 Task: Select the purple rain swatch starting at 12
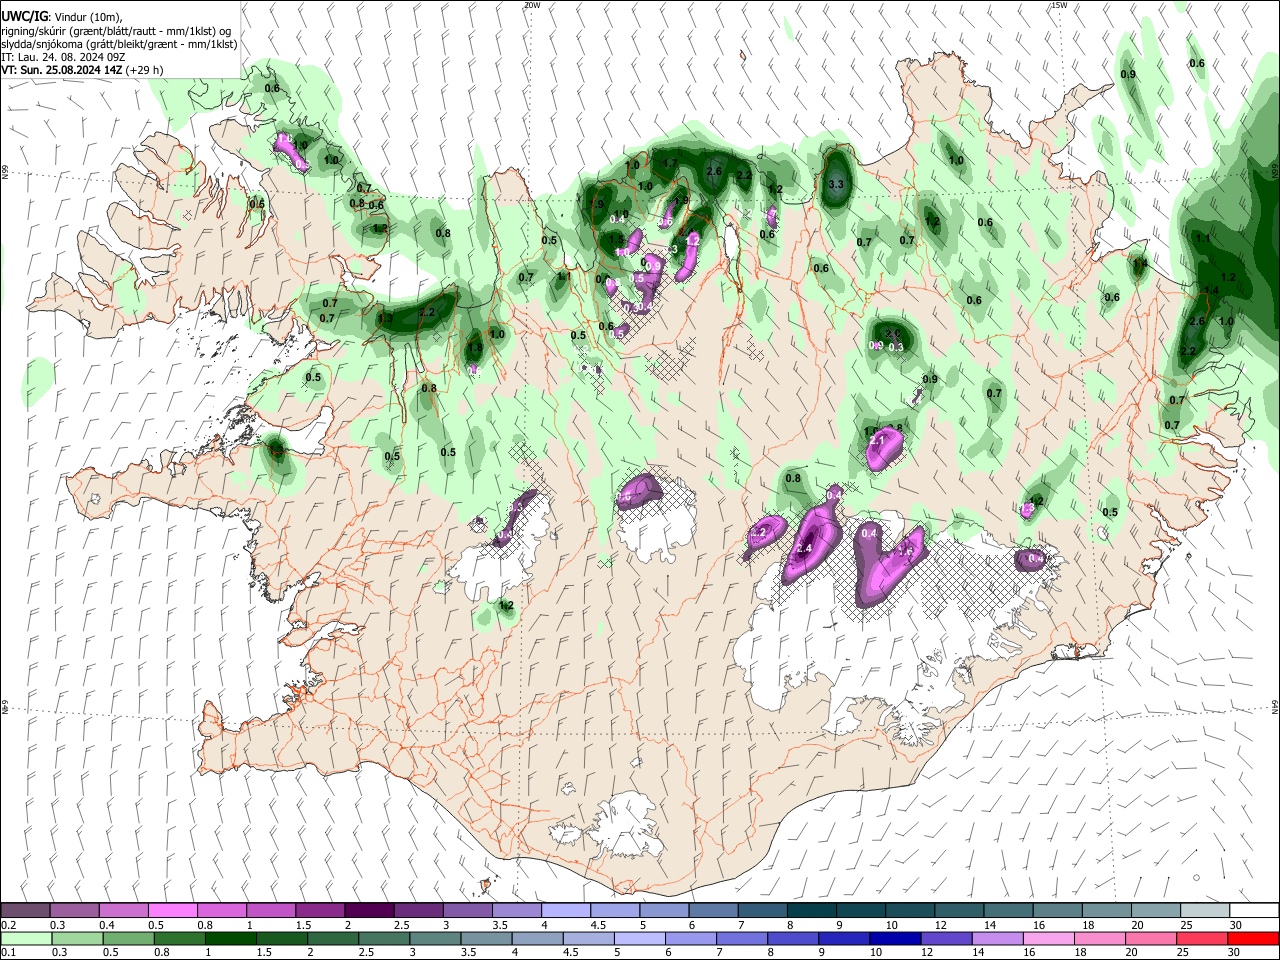coord(945,938)
